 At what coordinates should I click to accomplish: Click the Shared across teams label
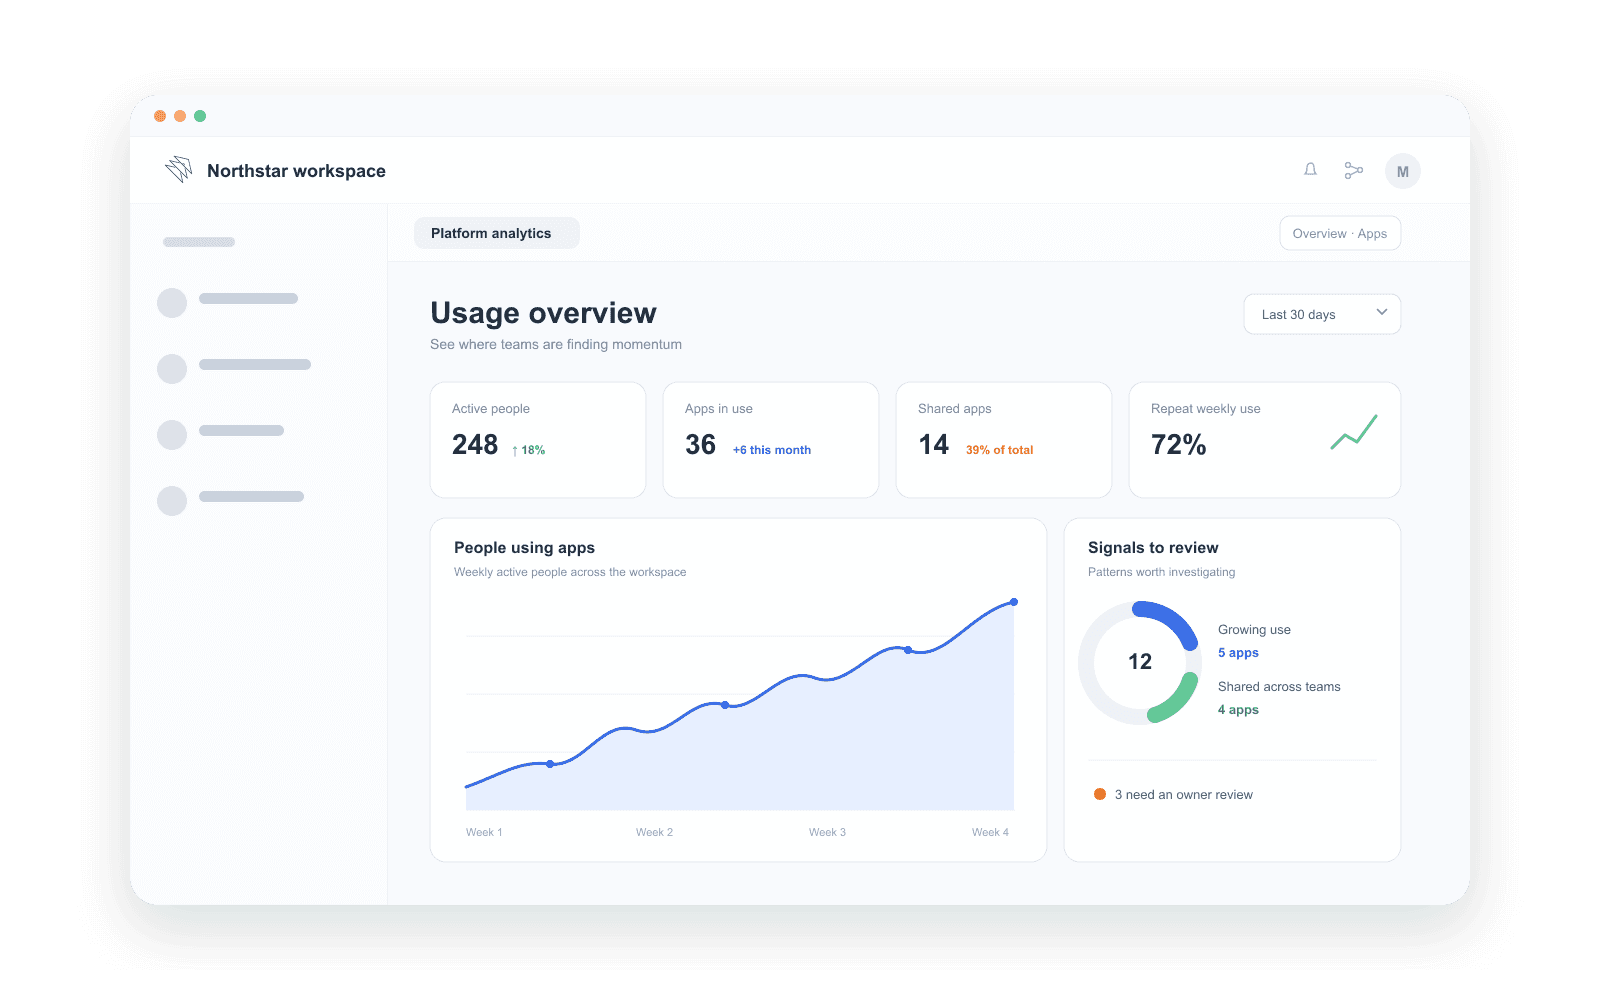[x=1279, y=687]
